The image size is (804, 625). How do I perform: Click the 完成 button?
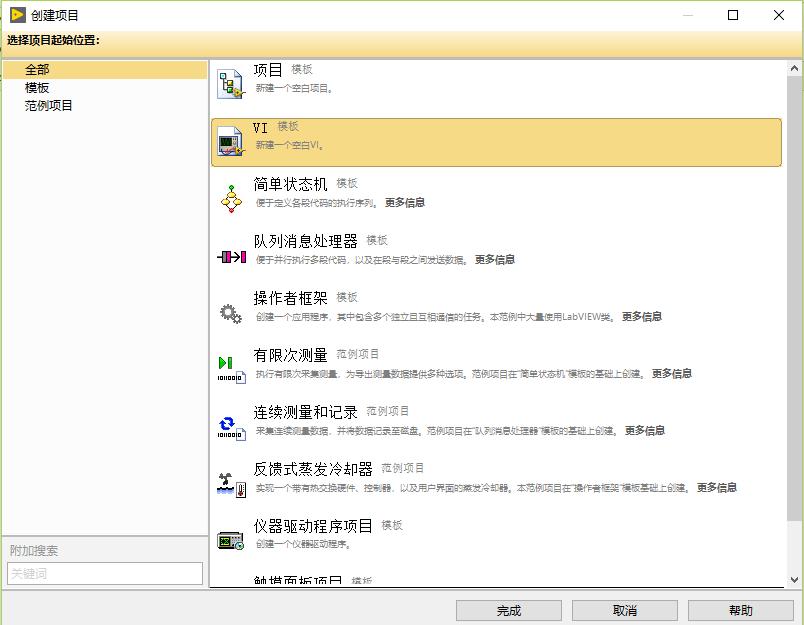(x=509, y=610)
